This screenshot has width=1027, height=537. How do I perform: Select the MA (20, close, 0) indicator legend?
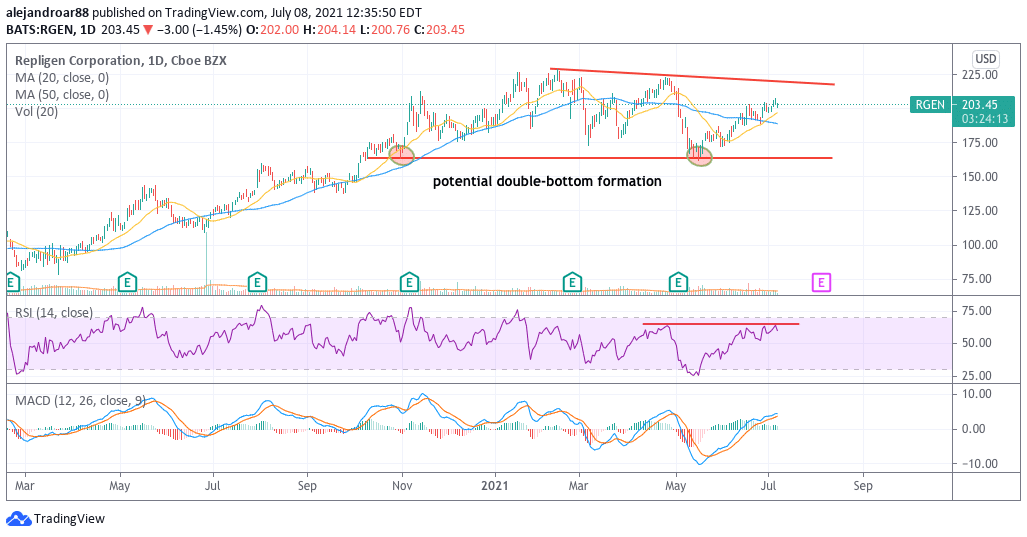coord(62,77)
